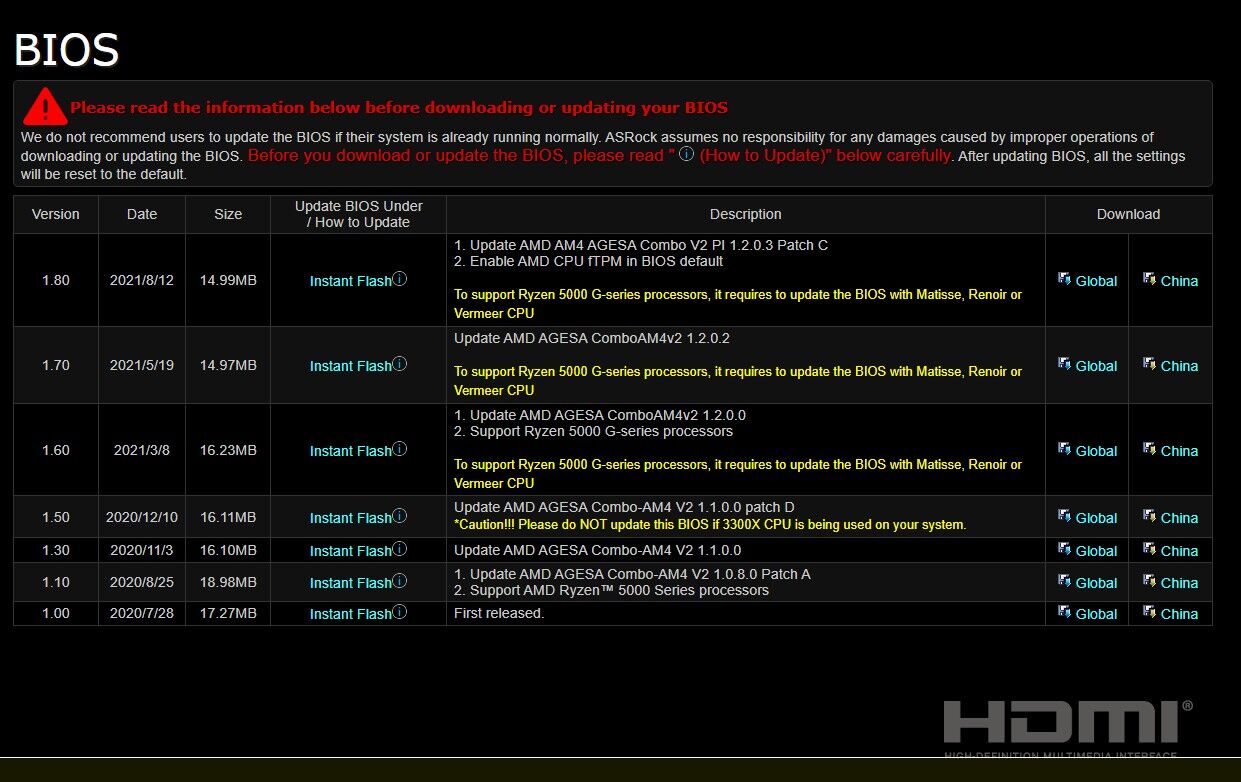Screen dimensions: 1241x782
Task: Click the China download icon for BIOS 1.50
Action: click(1149, 516)
